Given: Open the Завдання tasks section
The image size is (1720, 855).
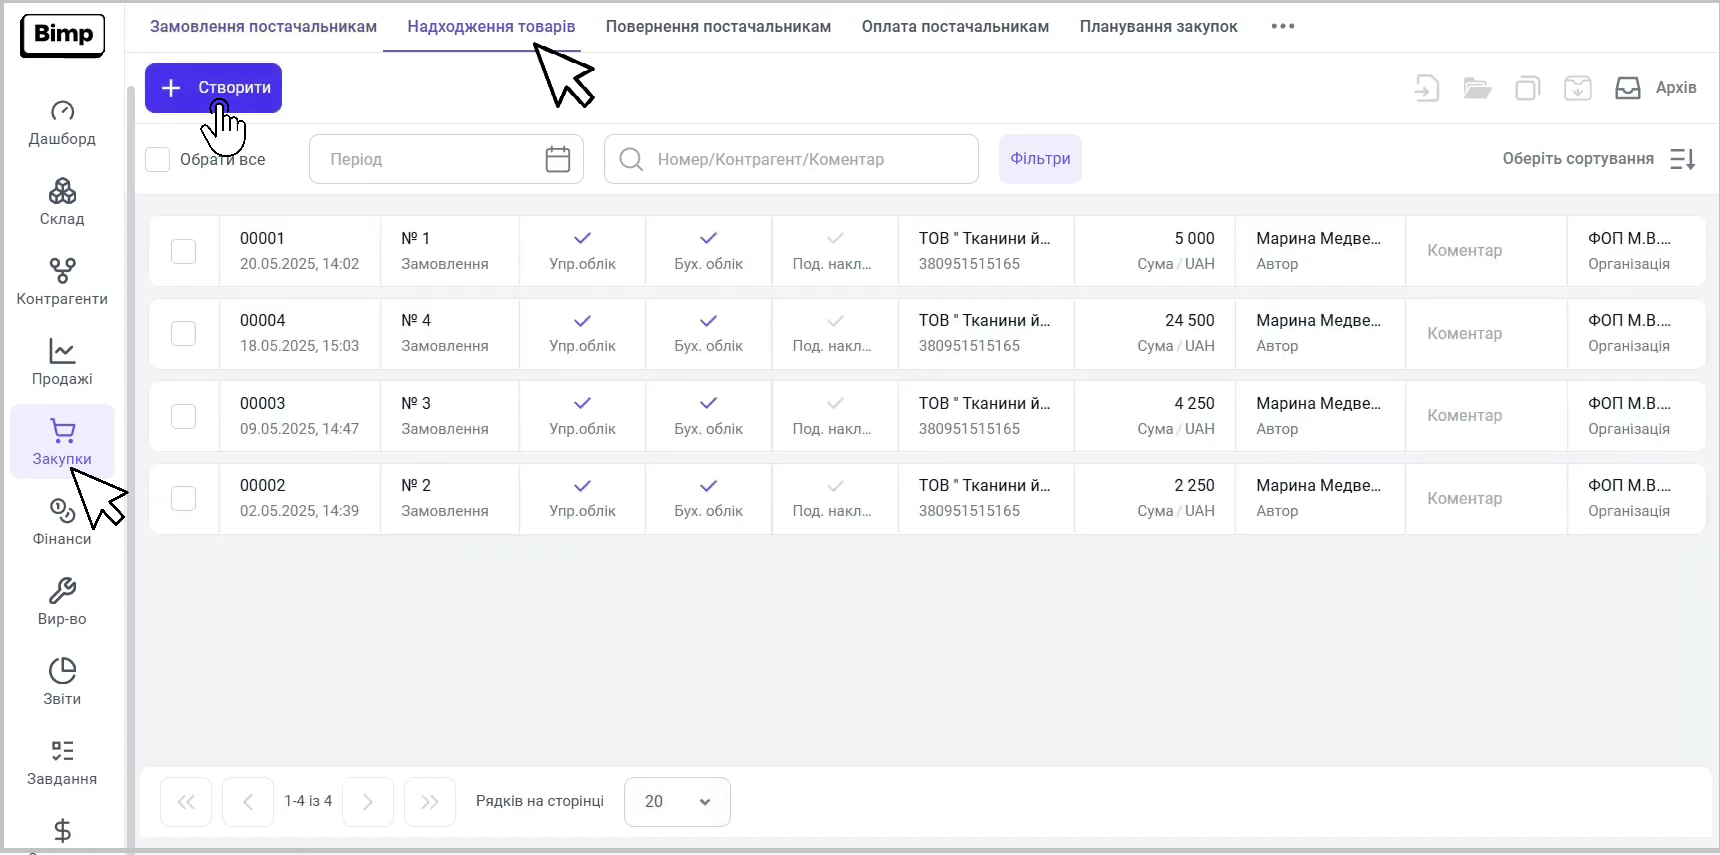Looking at the screenshot, I should pyautogui.click(x=62, y=762).
